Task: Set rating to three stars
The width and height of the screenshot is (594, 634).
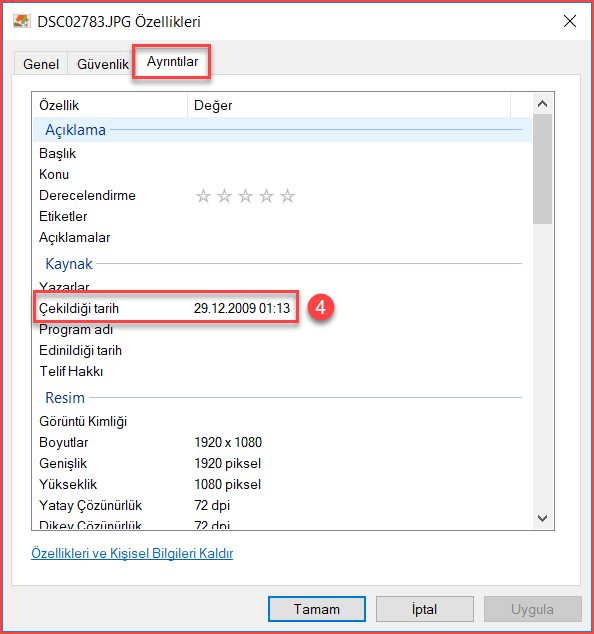Action: (245, 196)
